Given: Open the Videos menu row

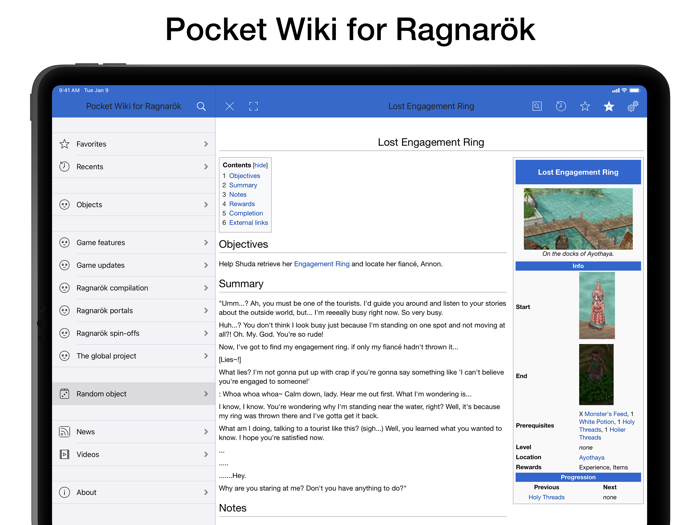Looking at the screenshot, I should [134, 454].
